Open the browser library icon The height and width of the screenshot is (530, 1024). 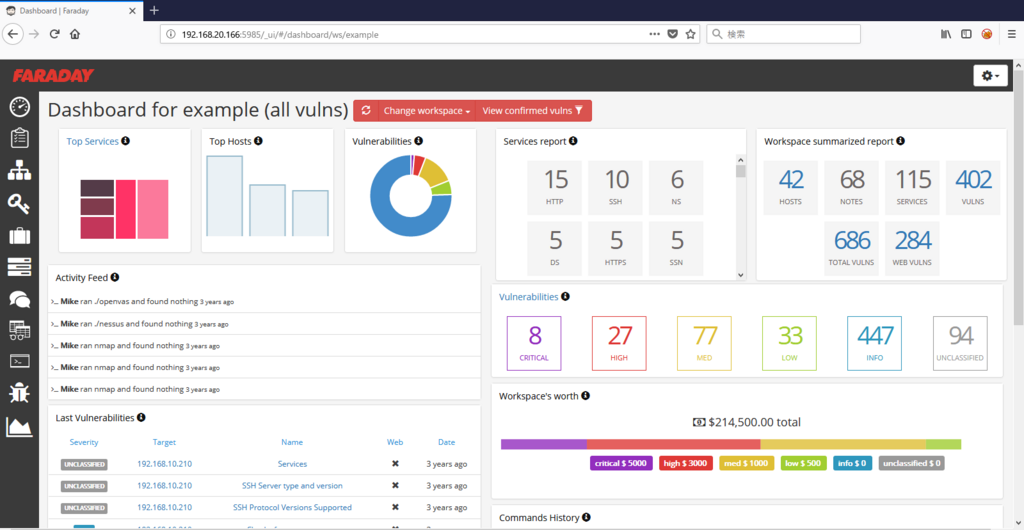coord(946,34)
